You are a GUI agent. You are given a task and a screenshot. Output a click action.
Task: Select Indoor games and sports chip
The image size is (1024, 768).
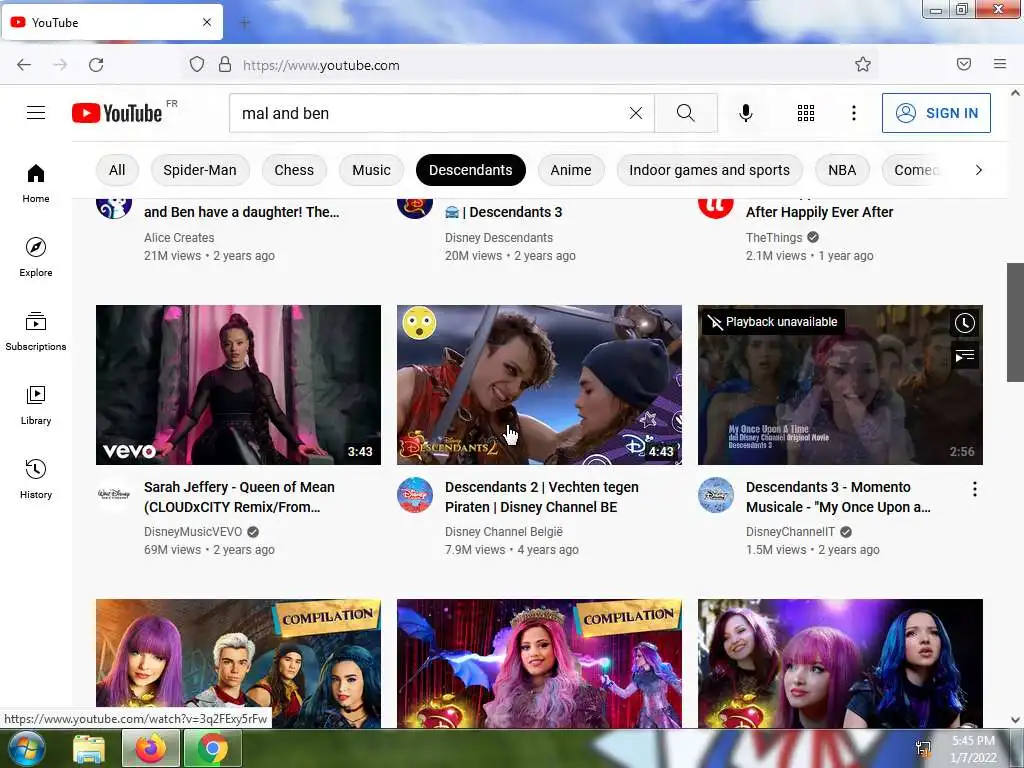click(709, 170)
